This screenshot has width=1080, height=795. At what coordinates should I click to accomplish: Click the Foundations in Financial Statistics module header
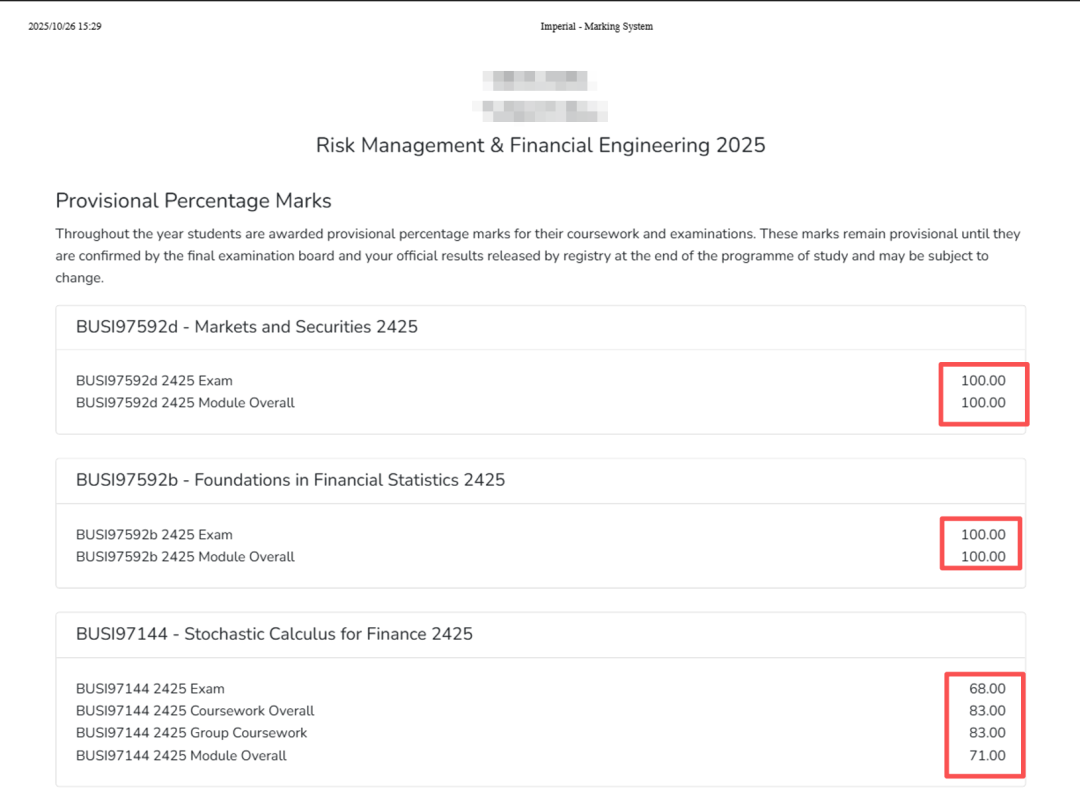[x=290, y=480]
